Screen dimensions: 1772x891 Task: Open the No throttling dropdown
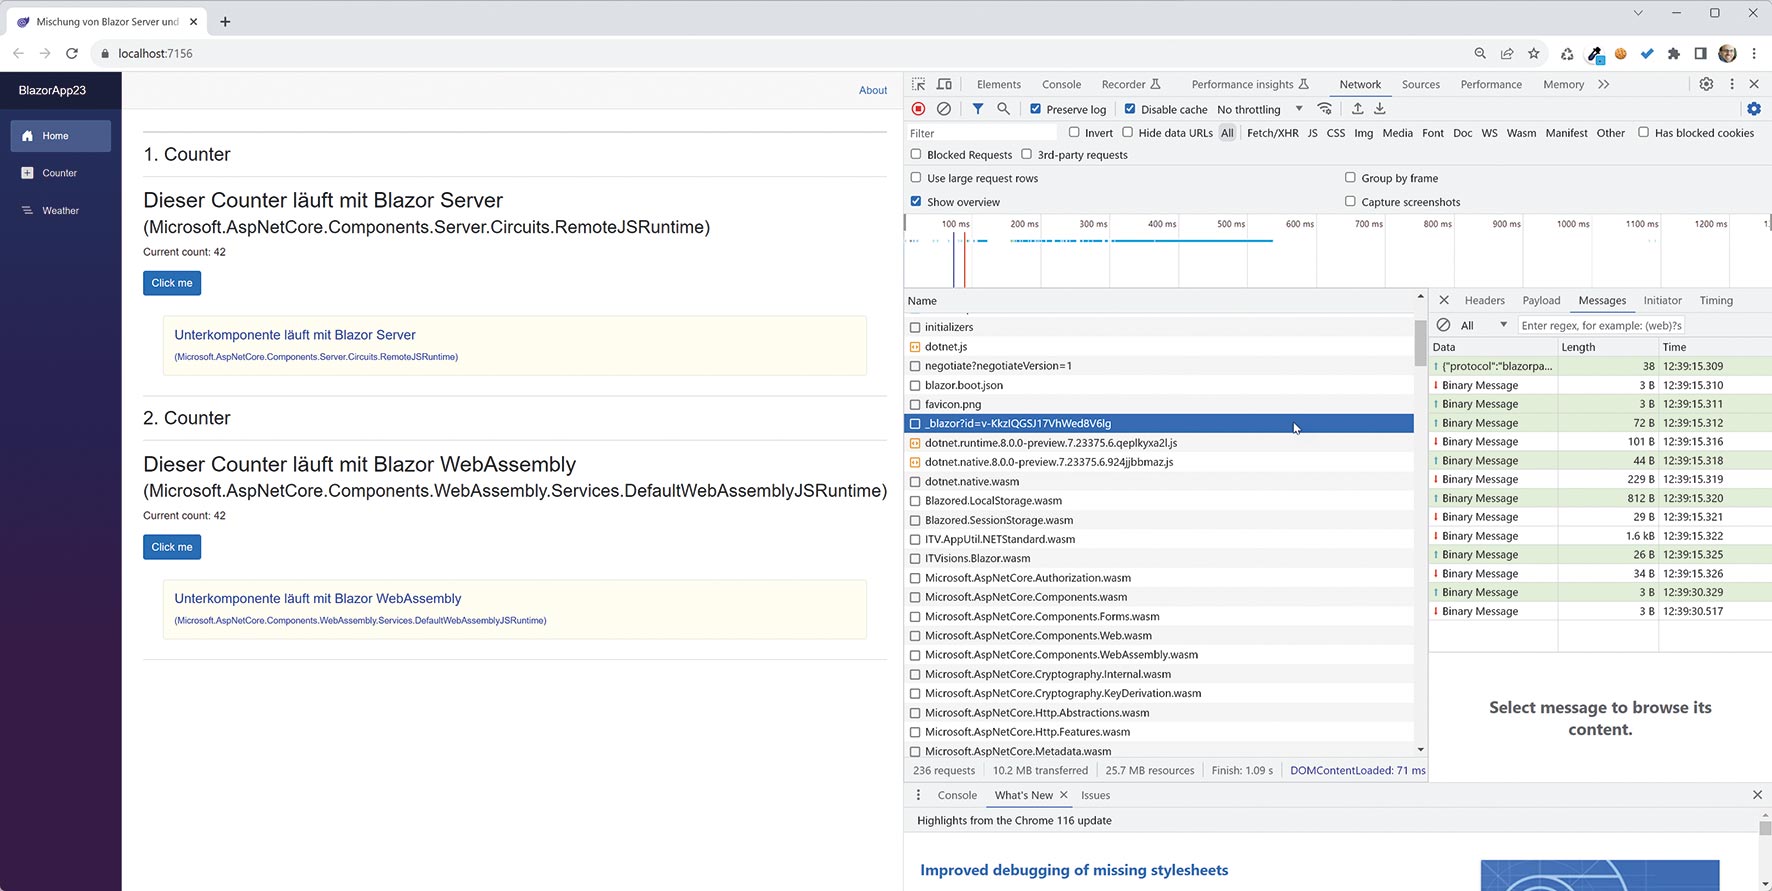pos(1259,109)
